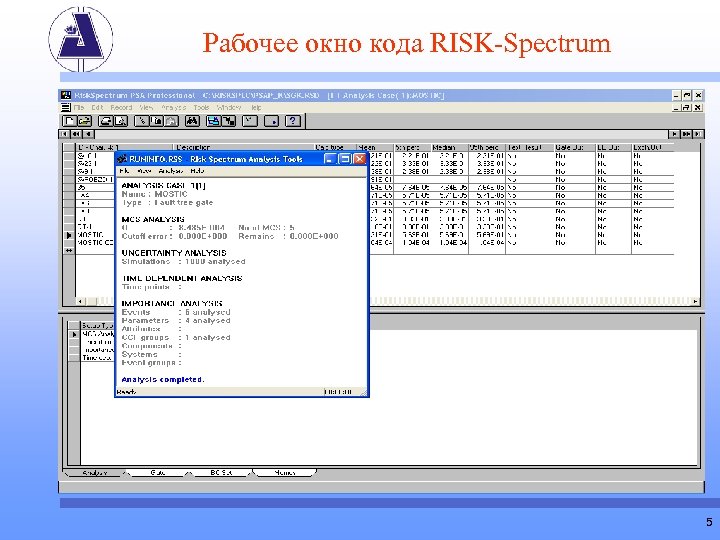Click the toolbar icon left of the dot icon
The width and height of the screenshot is (720, 540).
(x=250, y=121)
